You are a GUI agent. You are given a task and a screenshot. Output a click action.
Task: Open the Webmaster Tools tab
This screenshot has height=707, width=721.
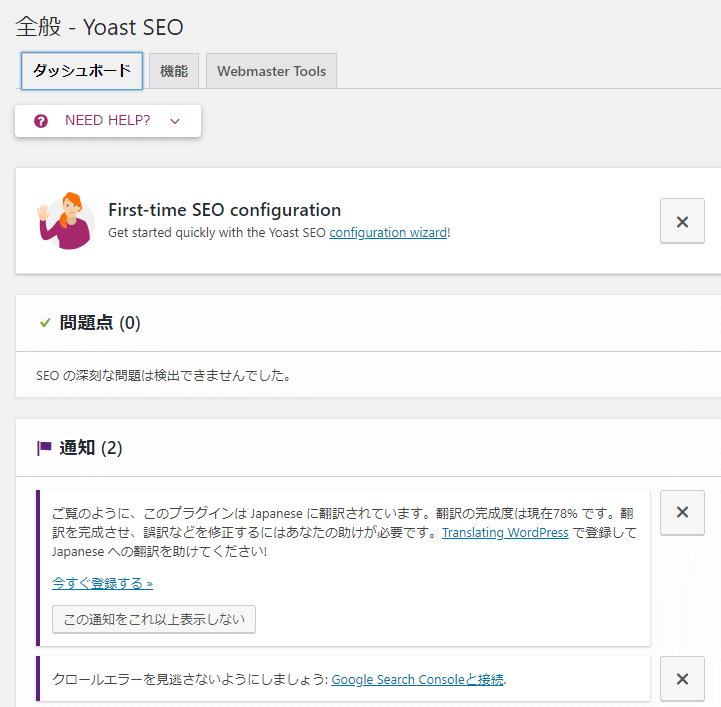pyautogui.click(x=271, y=71)
